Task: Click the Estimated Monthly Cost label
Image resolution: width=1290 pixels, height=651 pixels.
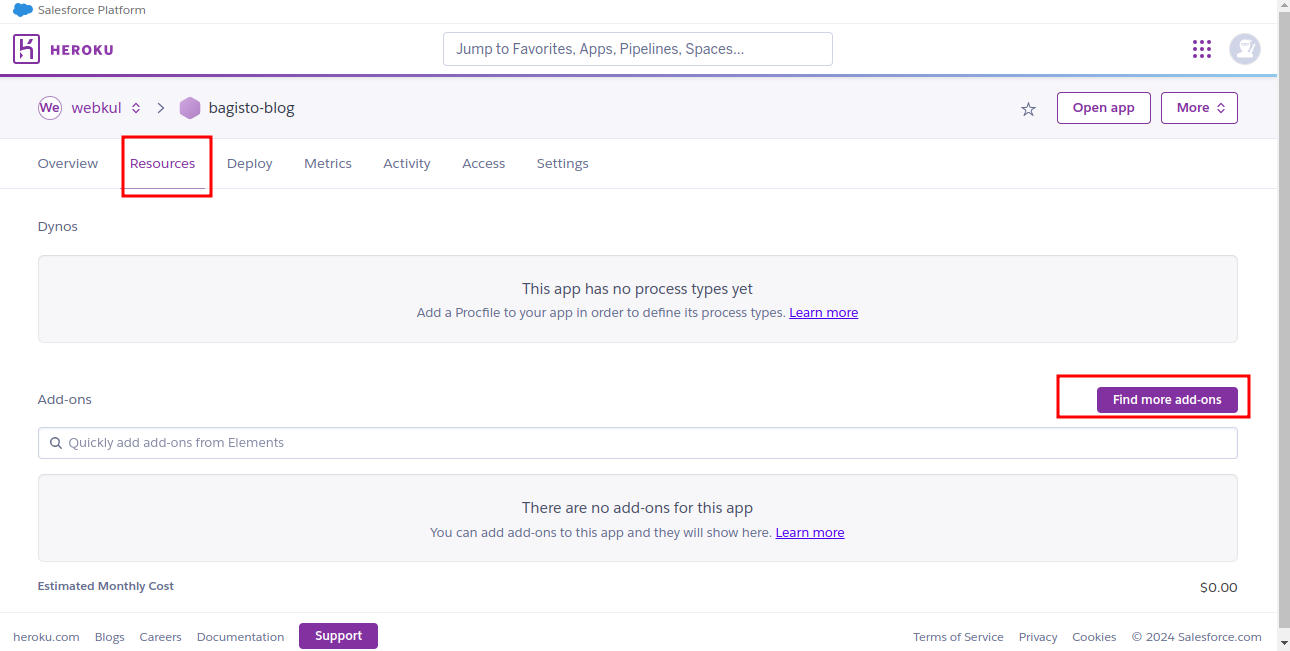Action: [106, 586]
